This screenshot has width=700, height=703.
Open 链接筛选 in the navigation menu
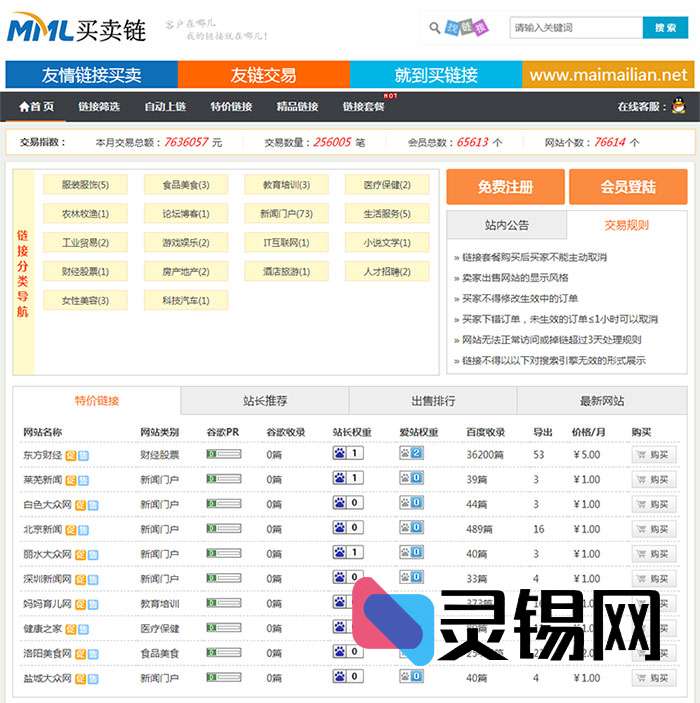(99, 107)
